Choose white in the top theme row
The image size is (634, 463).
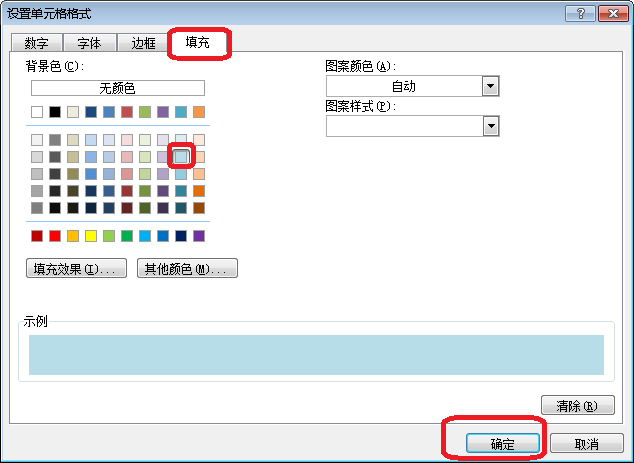pyautogui.click(x=37, y=112)
